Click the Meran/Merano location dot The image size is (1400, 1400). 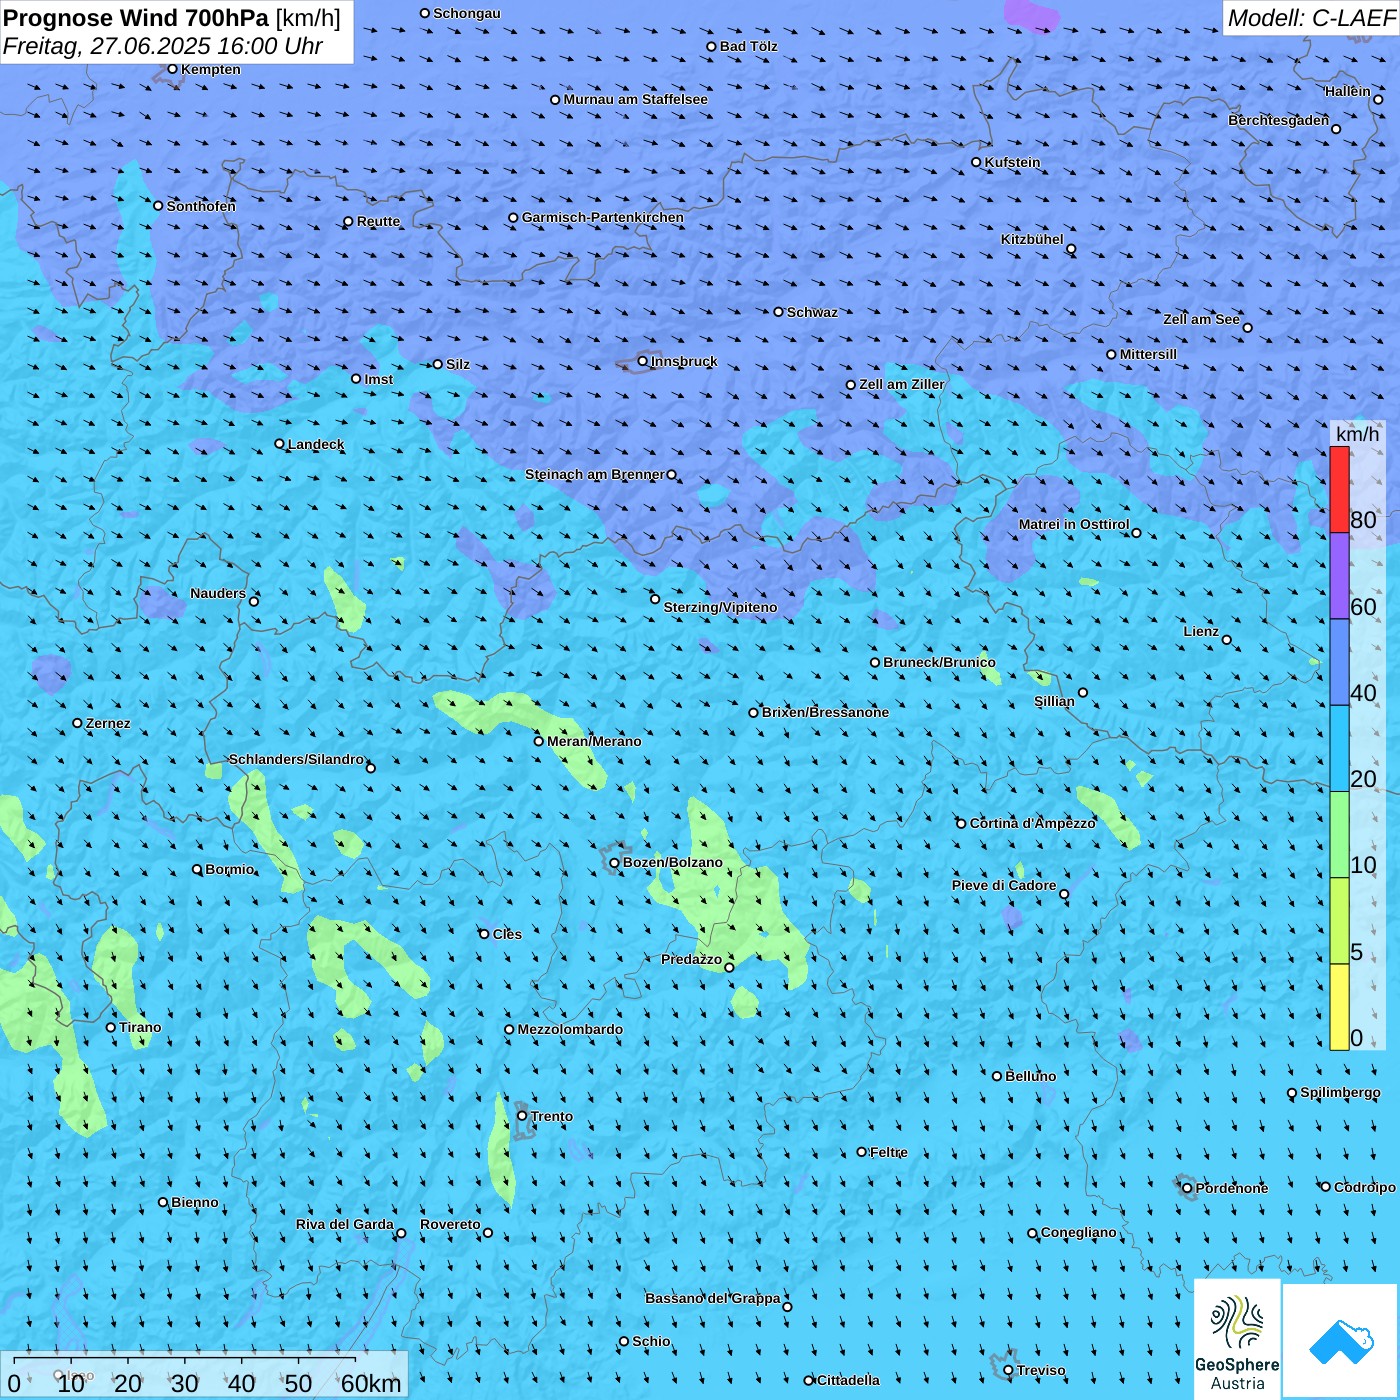click(x=539, y=741)
